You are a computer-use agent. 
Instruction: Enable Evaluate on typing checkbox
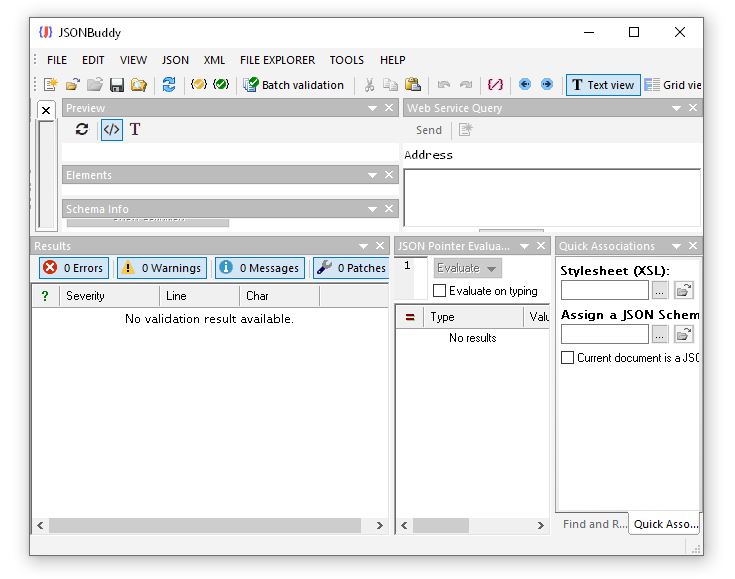[x=439, y=291]
